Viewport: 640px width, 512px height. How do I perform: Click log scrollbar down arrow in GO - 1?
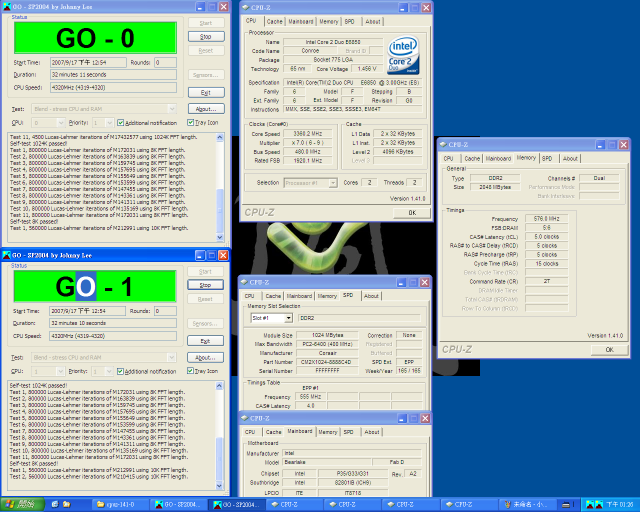click(x=219, y=486)
